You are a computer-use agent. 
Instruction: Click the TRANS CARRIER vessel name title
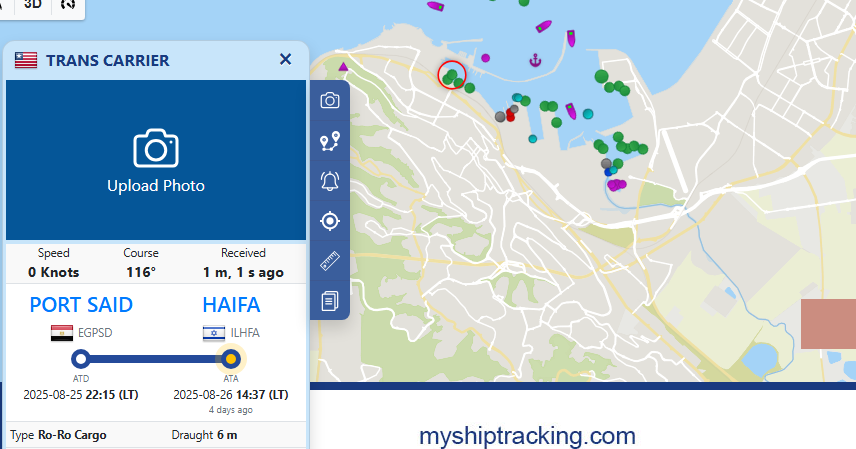point(108,61)
